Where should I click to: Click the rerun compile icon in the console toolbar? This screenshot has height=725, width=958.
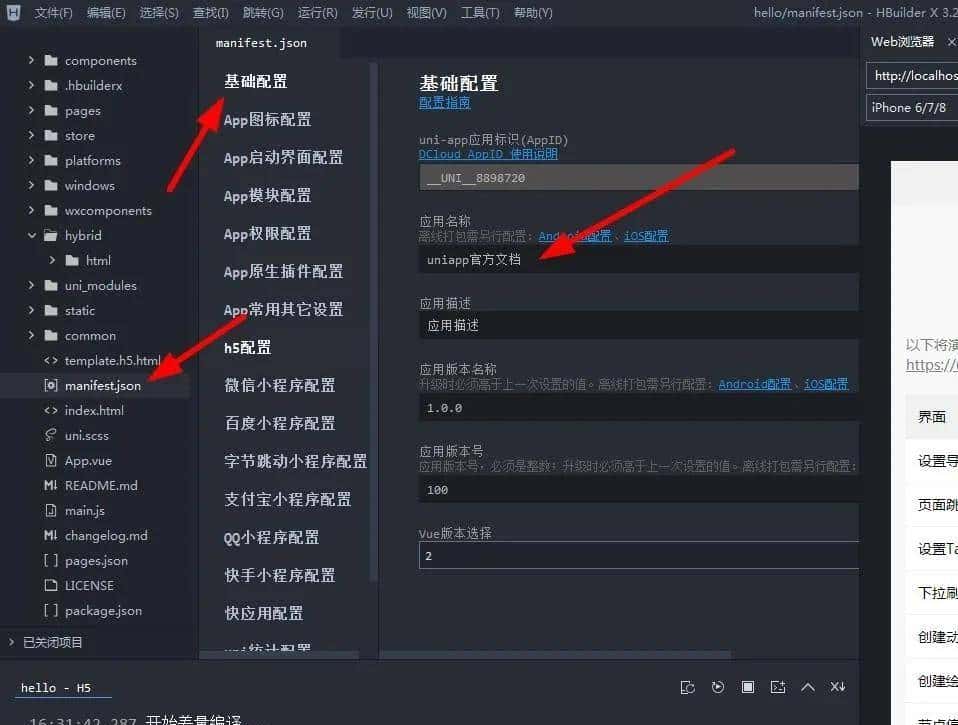[688, 687]
